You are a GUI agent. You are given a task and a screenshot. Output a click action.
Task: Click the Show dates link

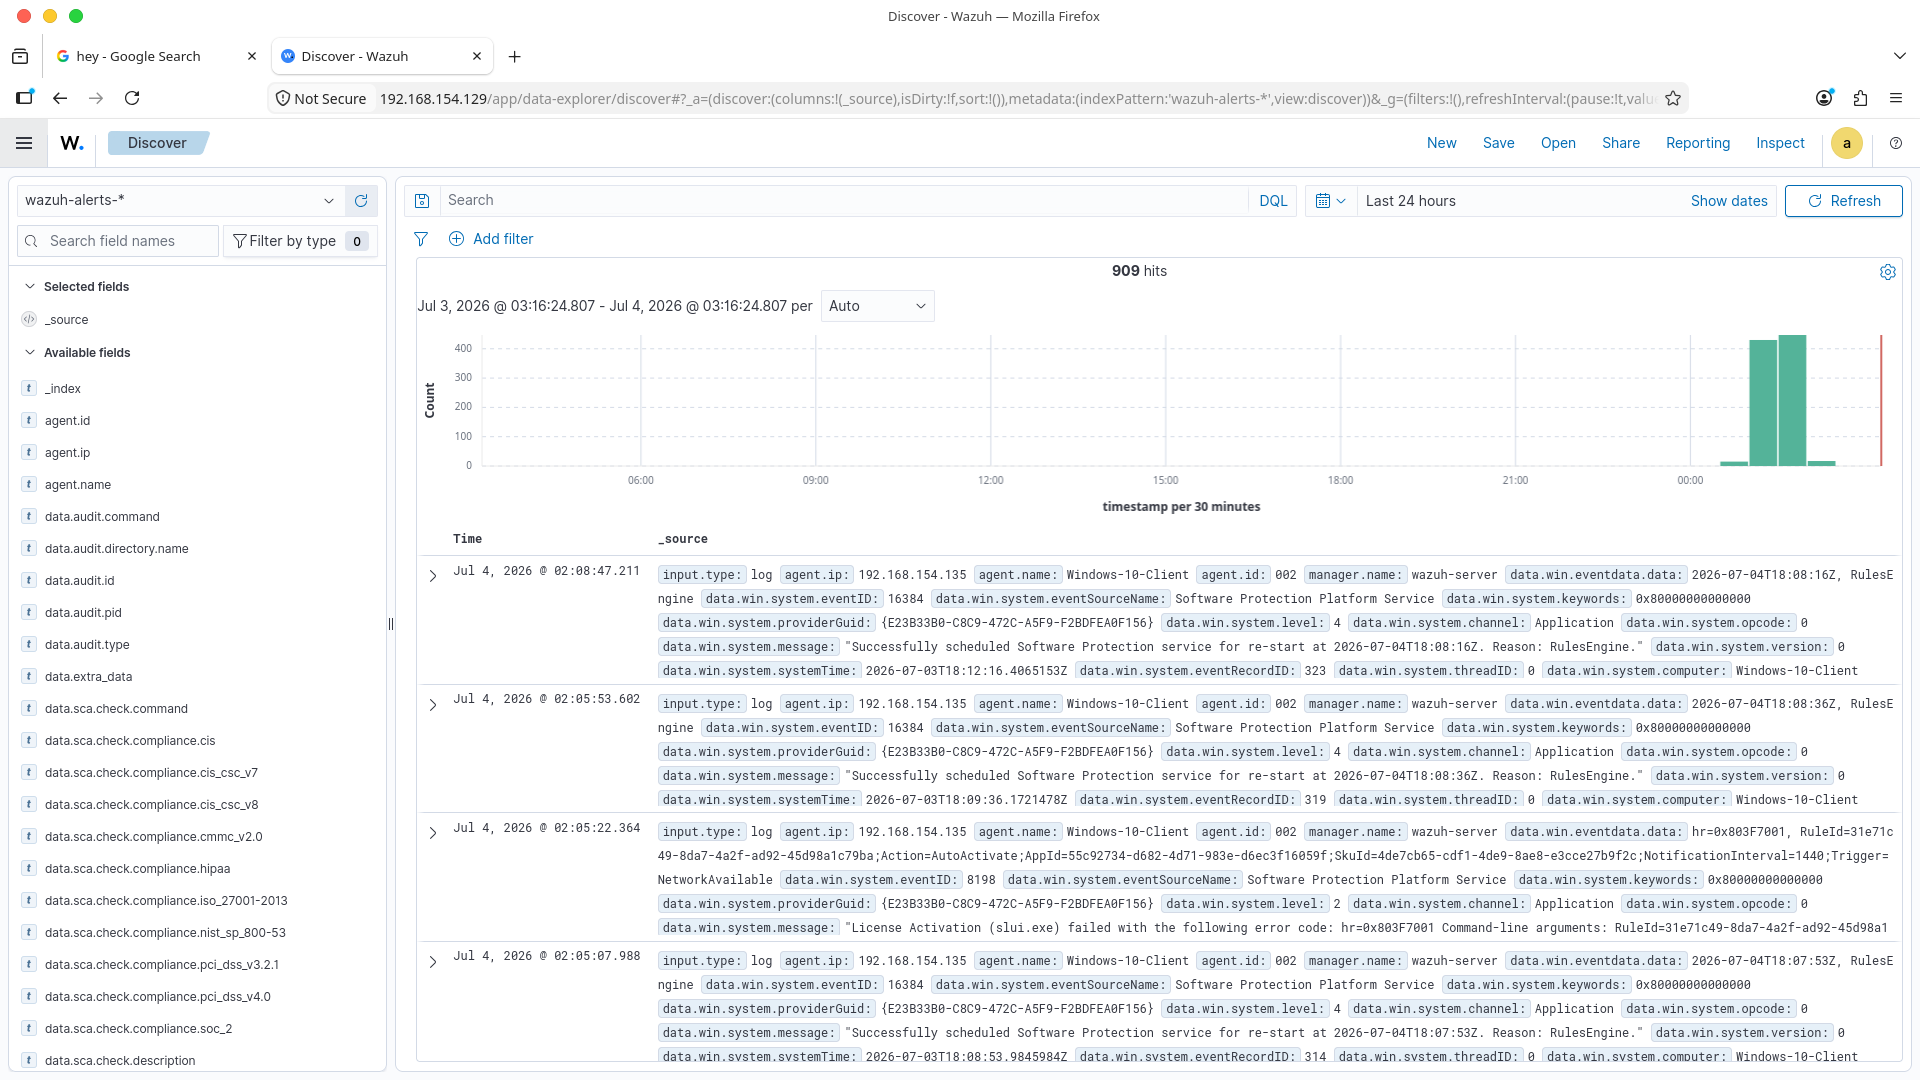pos(1728,201)
